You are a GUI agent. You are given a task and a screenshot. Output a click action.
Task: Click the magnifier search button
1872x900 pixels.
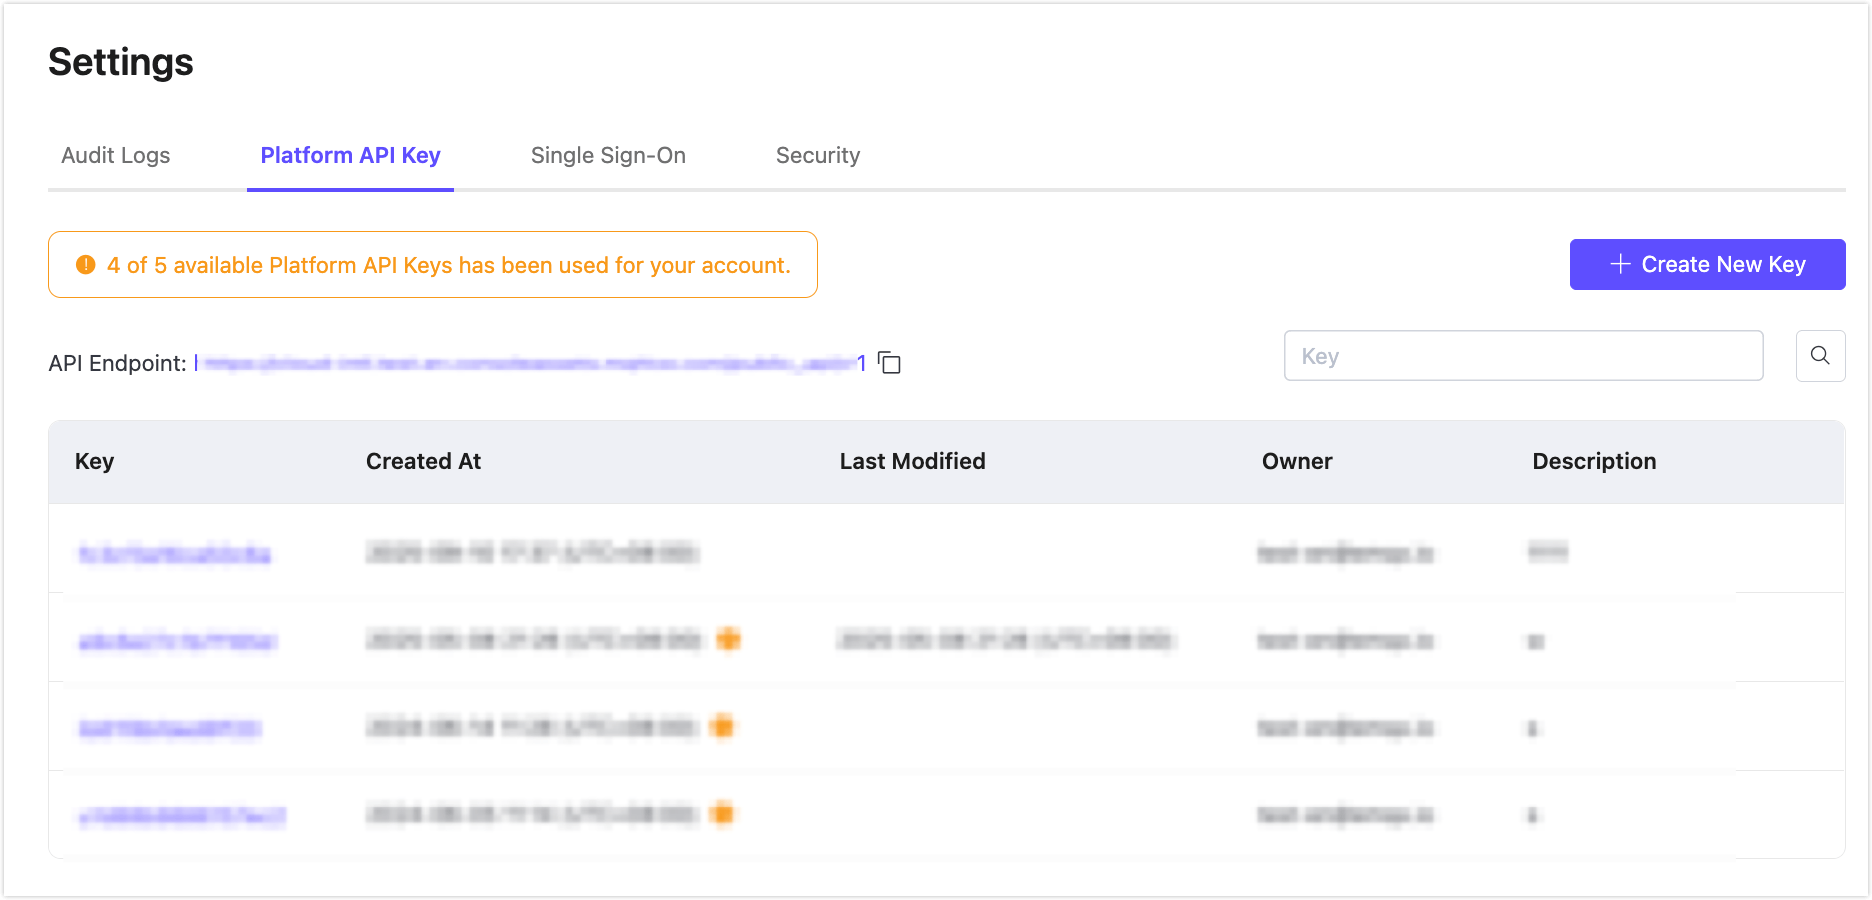[1820, 356]
